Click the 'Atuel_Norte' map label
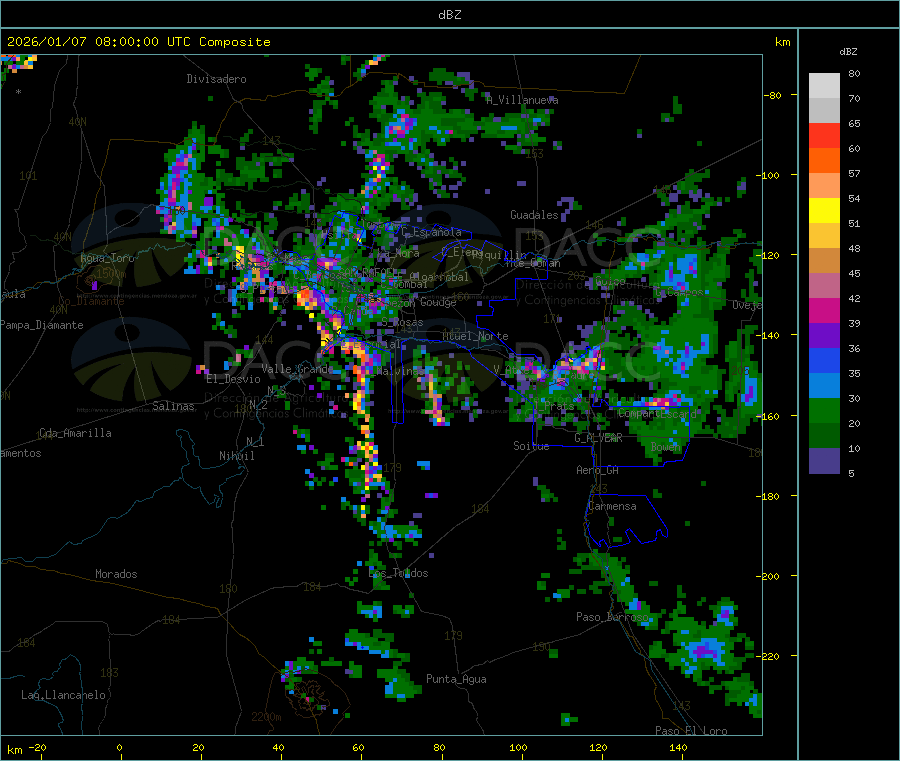 475,336
